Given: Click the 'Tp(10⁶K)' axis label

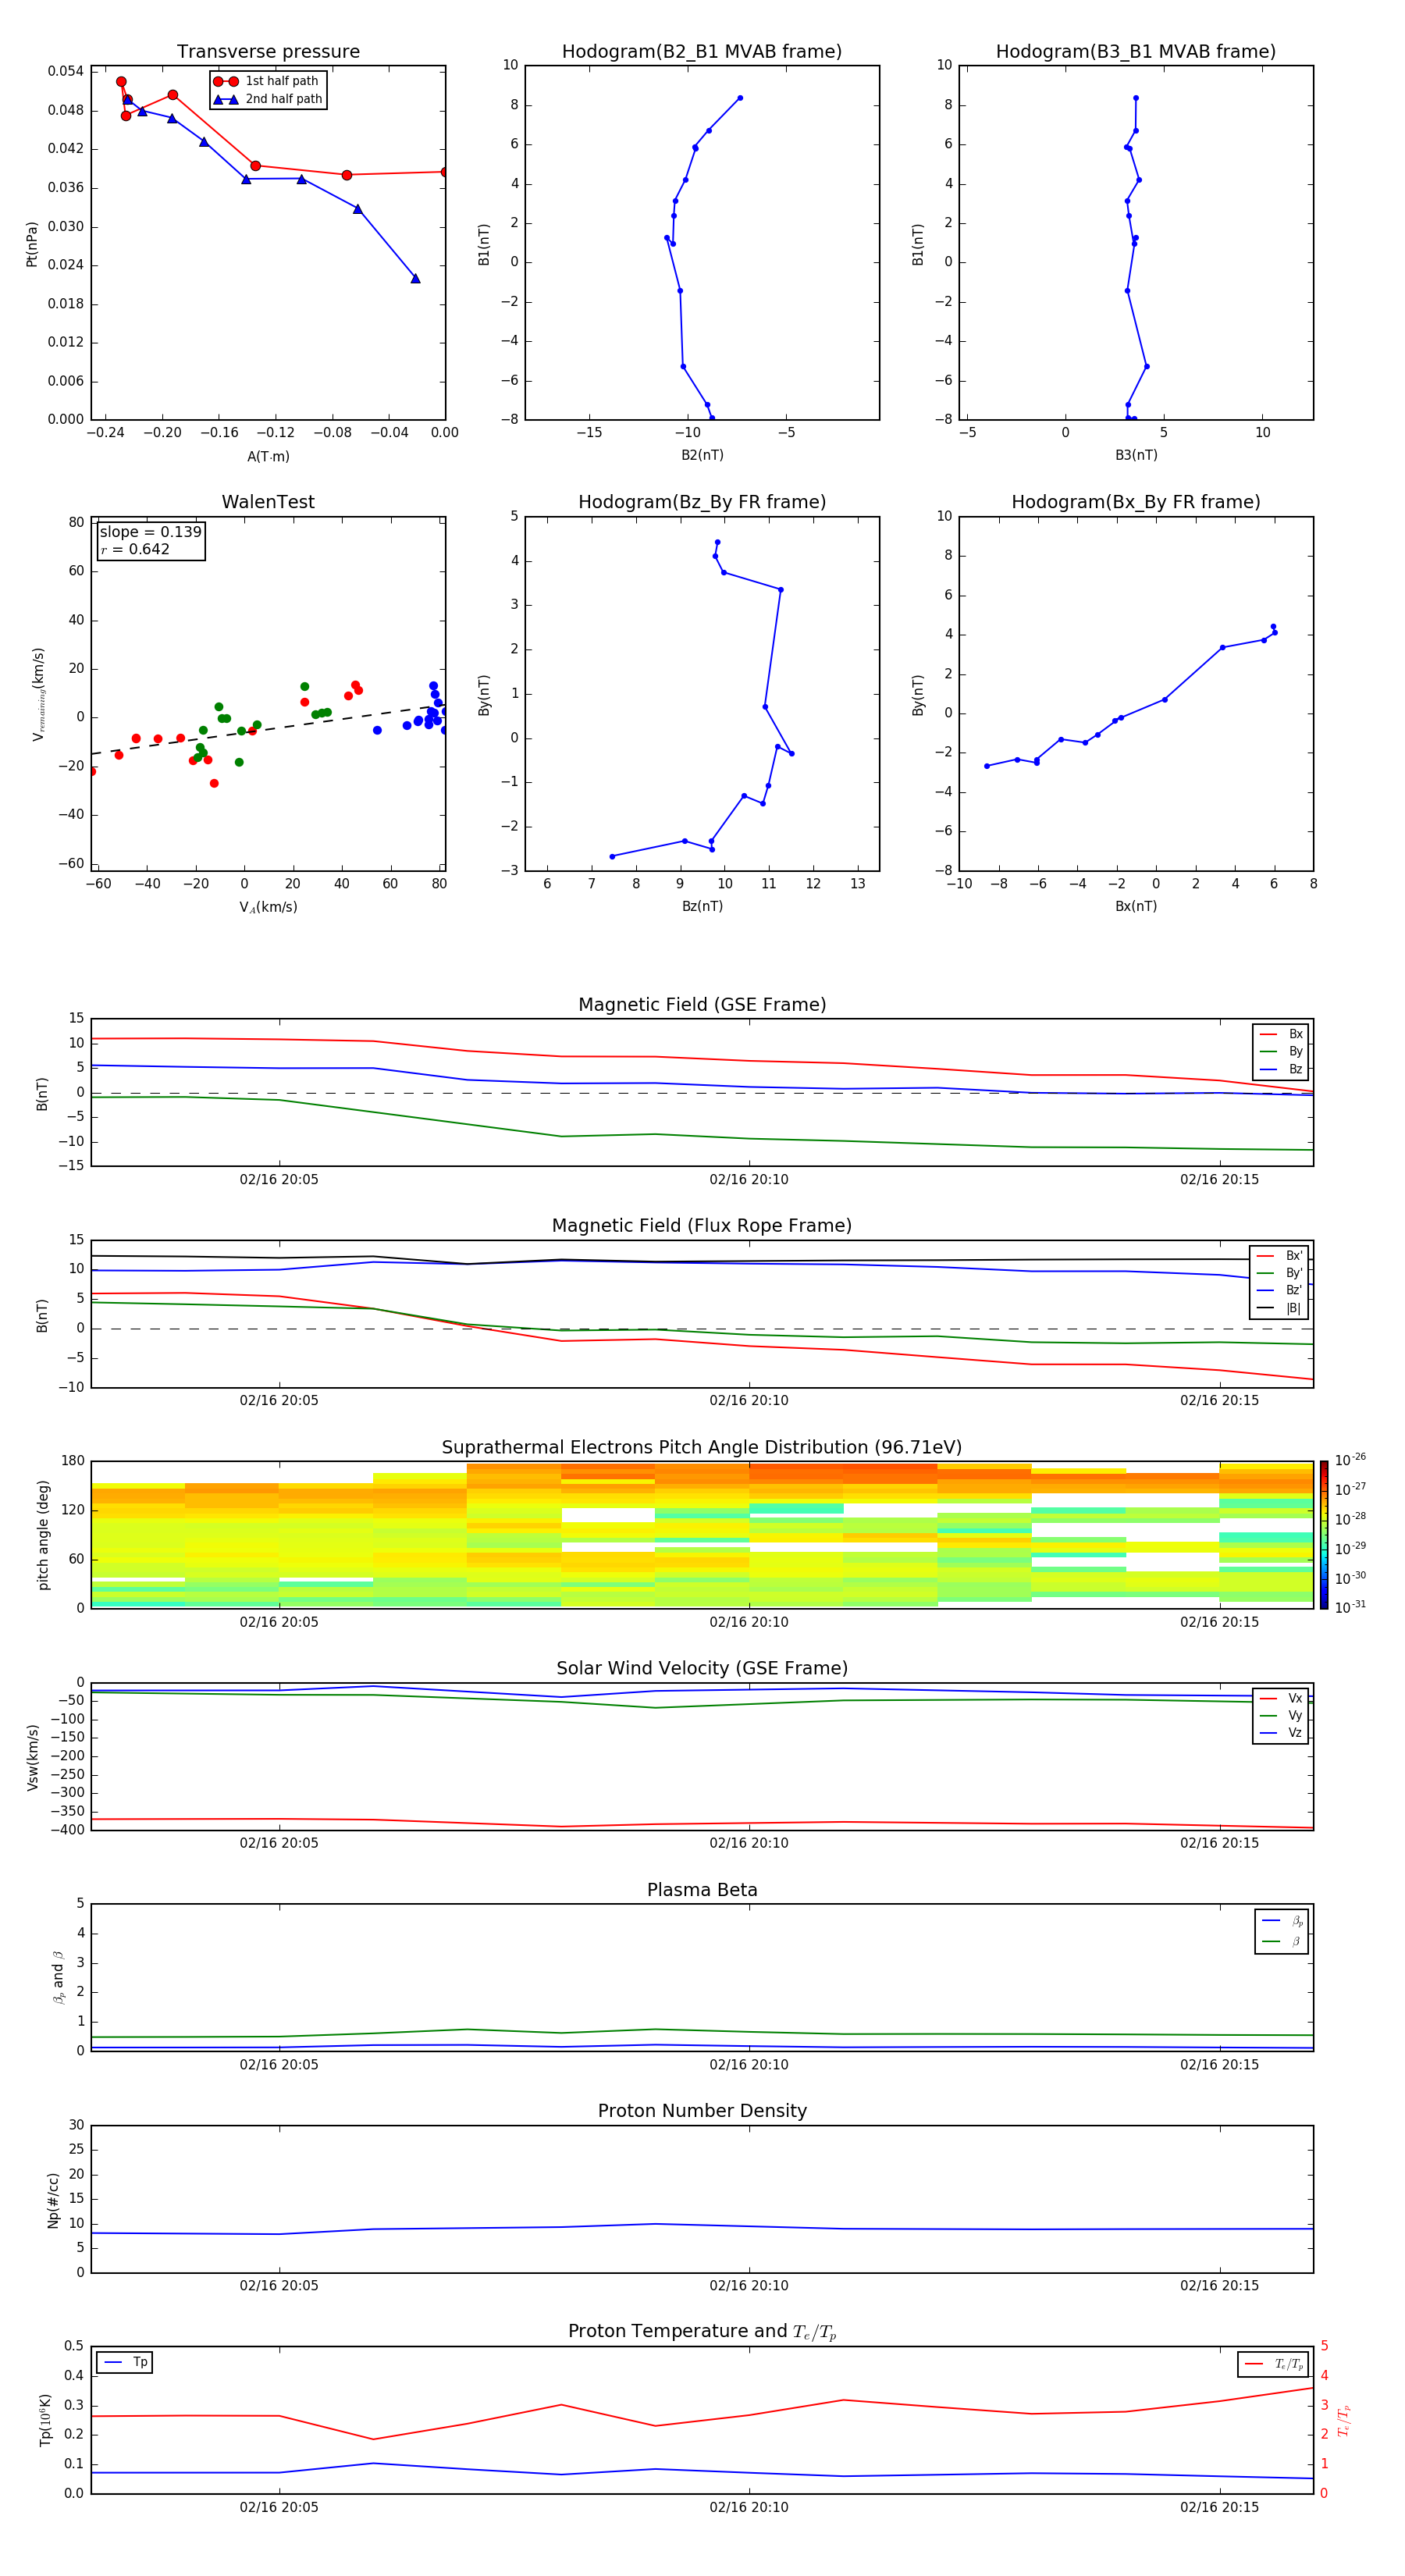Looking at the screenshot, I should coord(45,2420).
